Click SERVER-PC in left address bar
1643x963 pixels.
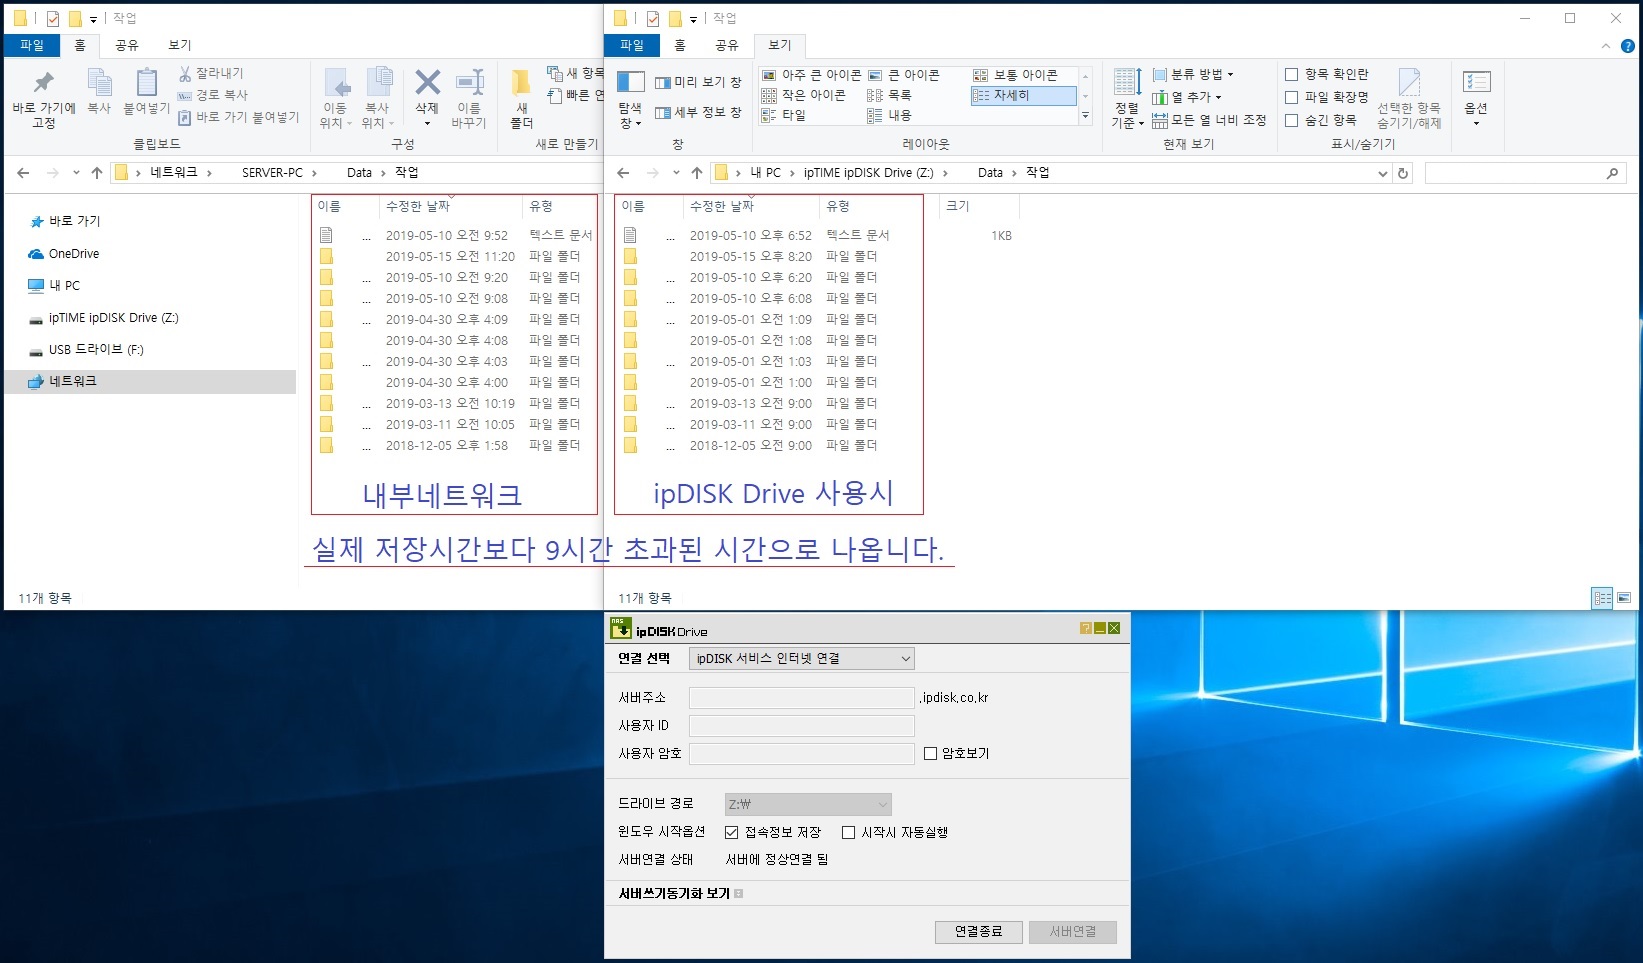272,173
